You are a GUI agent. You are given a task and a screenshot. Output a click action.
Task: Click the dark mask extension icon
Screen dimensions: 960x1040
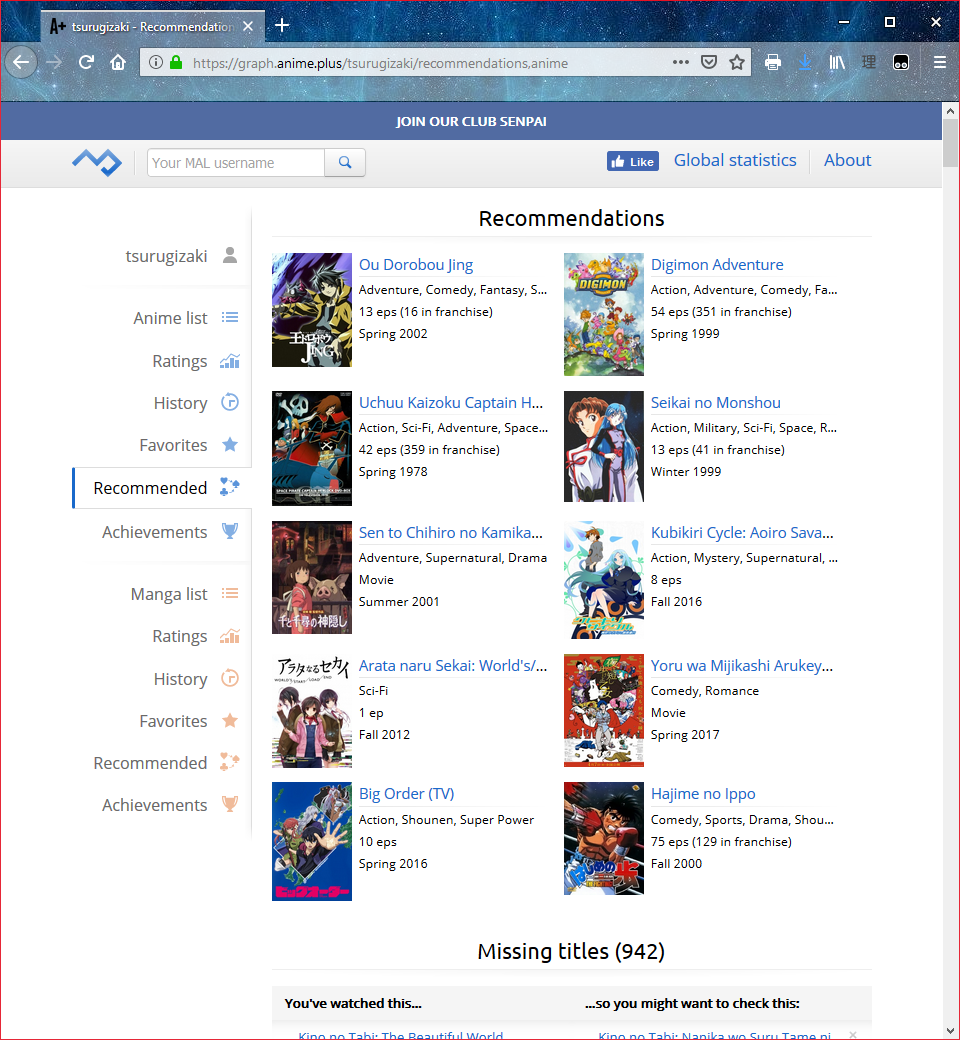click(x=901, y=62)
